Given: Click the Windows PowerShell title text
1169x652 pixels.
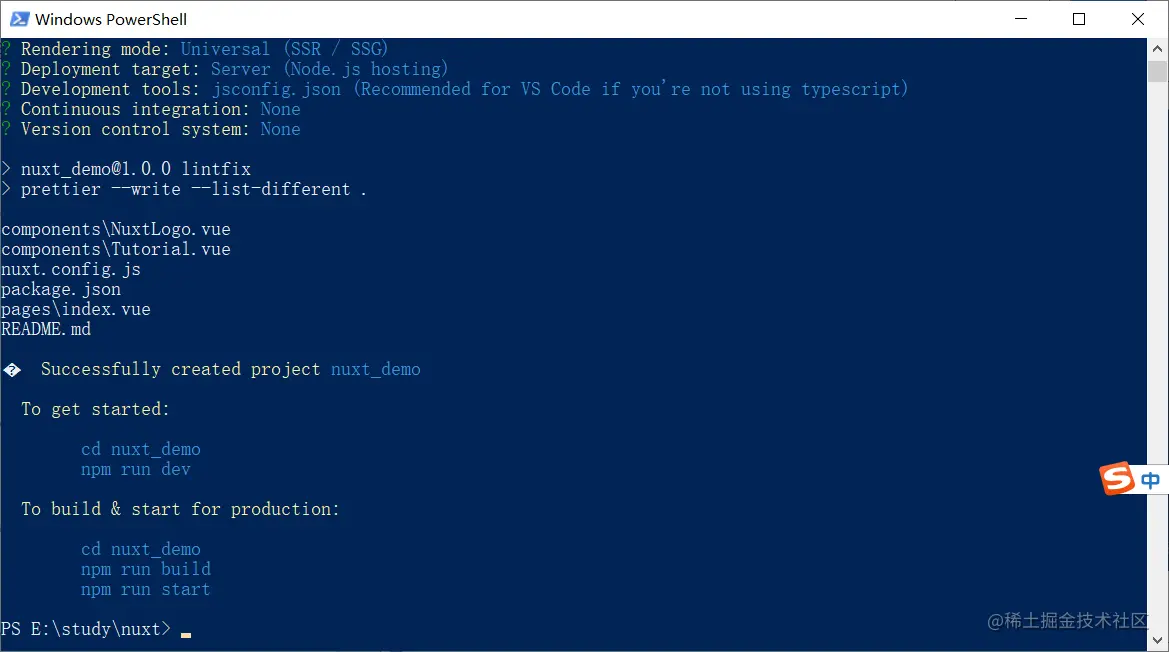Looking at the screenshot, I should [x=111, y=19].
